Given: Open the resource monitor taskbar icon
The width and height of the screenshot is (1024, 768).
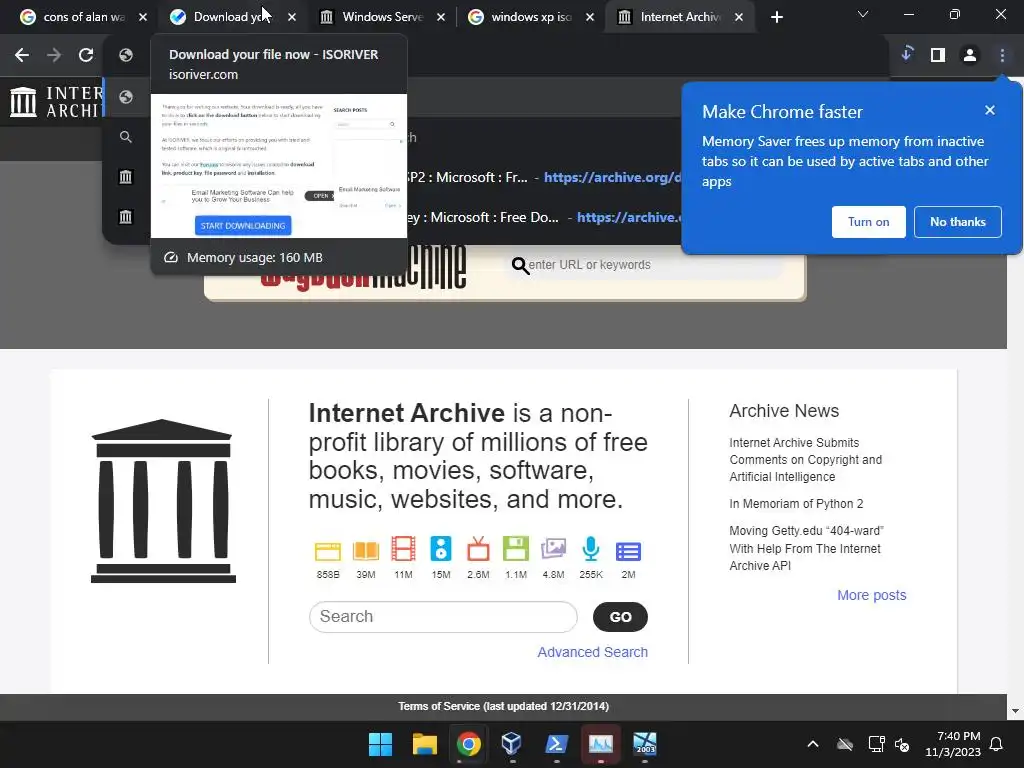Looking at the screenshot, I should (x=601, y=744).
